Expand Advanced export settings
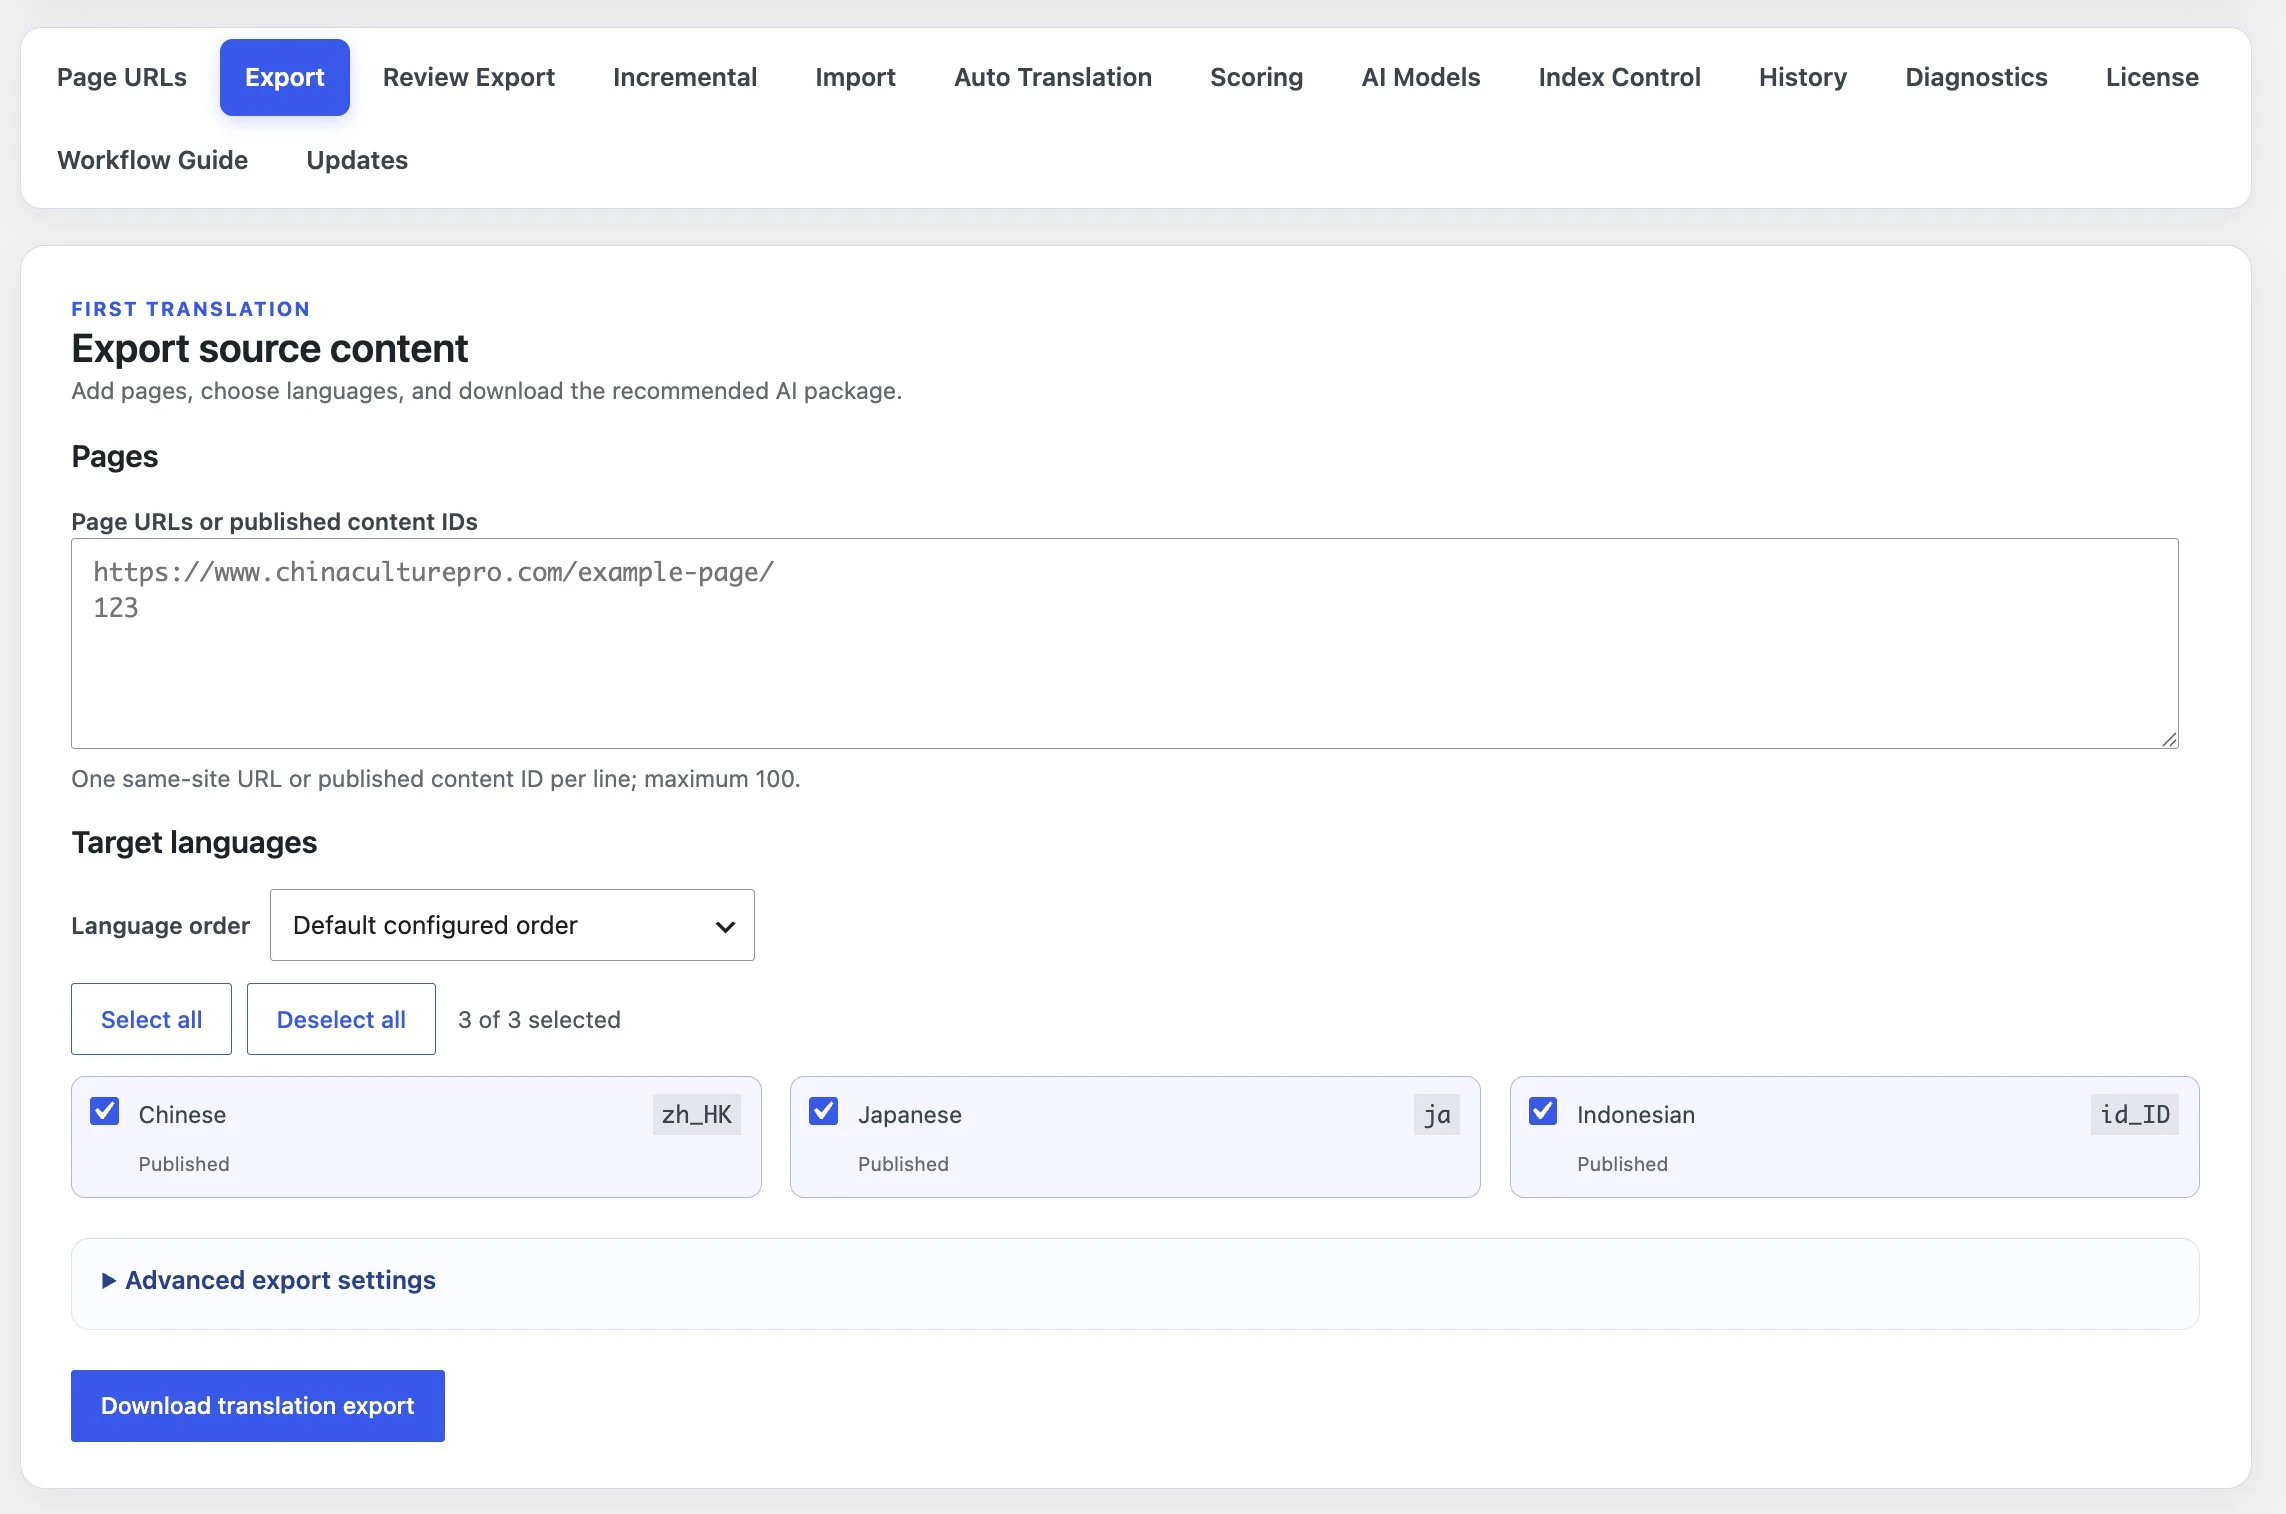2286x1514 pixels. click(269, 1281)
